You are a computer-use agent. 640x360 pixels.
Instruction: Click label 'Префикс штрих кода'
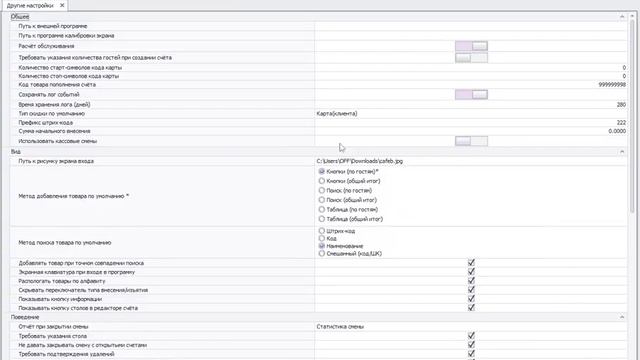pos(46,122)
